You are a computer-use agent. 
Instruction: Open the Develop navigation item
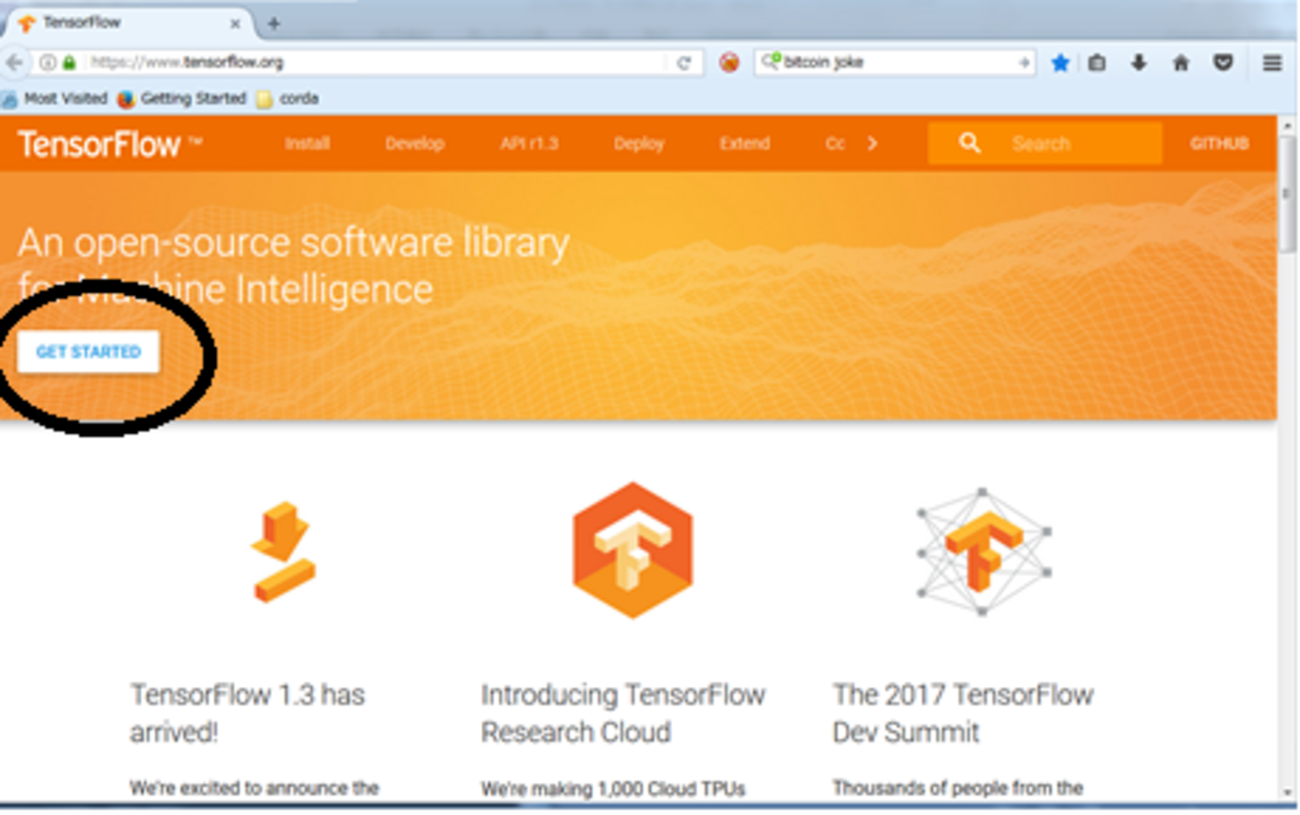click(x=414, y=143)
